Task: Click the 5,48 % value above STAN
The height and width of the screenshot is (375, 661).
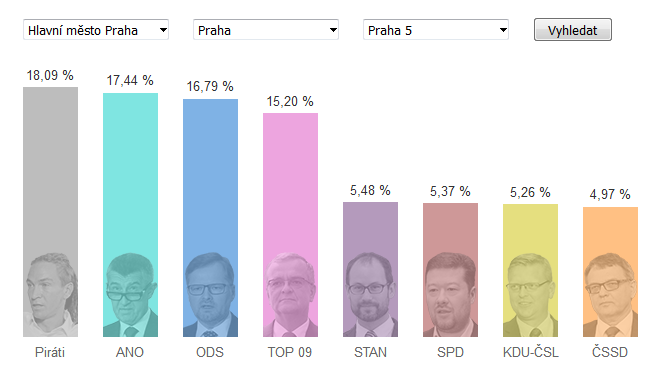Action: click(370, 190)
